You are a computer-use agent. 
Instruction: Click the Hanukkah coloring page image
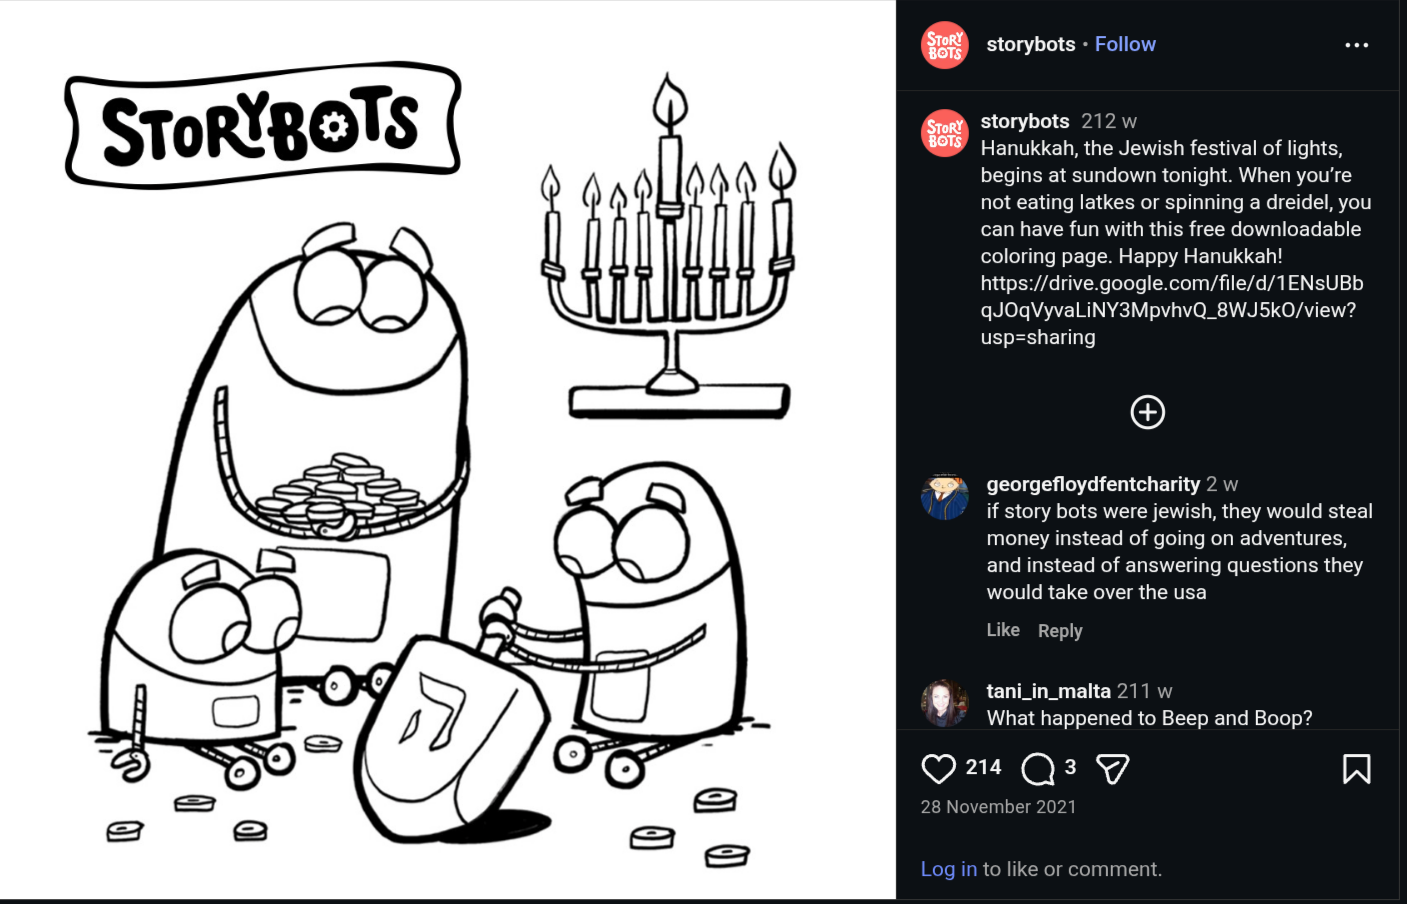click(x=448, y=450)
